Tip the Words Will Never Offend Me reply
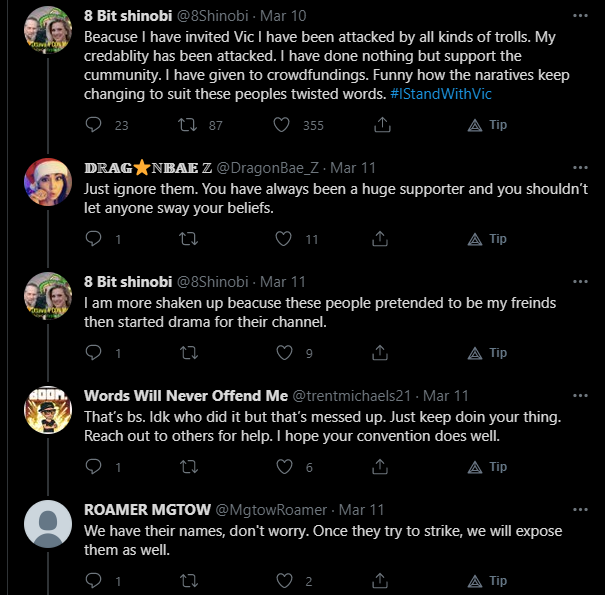 click(487, 467)
